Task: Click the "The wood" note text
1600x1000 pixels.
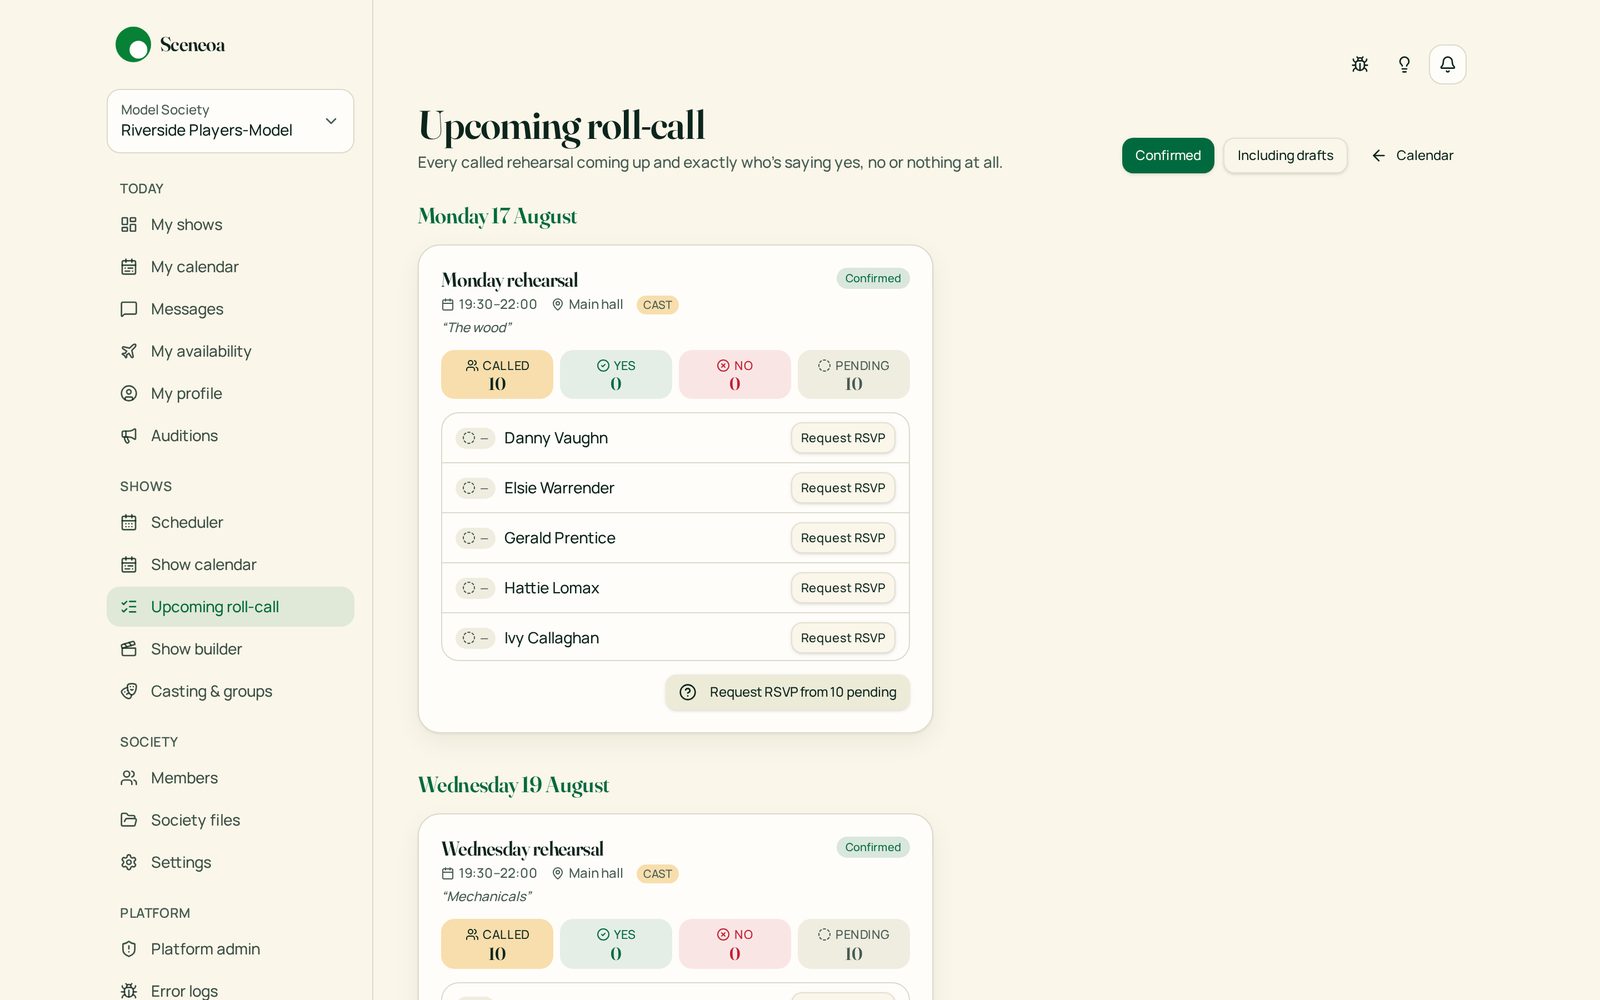Action: (477, 328)
